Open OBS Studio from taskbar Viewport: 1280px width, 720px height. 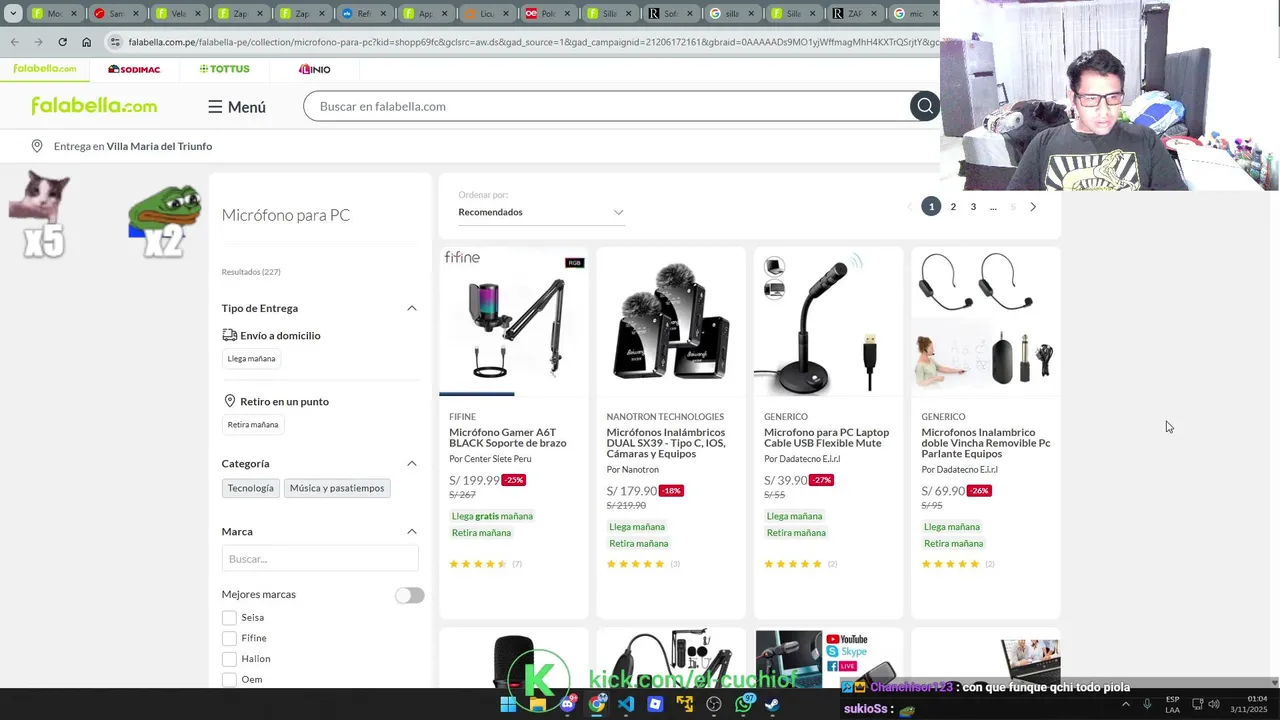tap(714, 704)
